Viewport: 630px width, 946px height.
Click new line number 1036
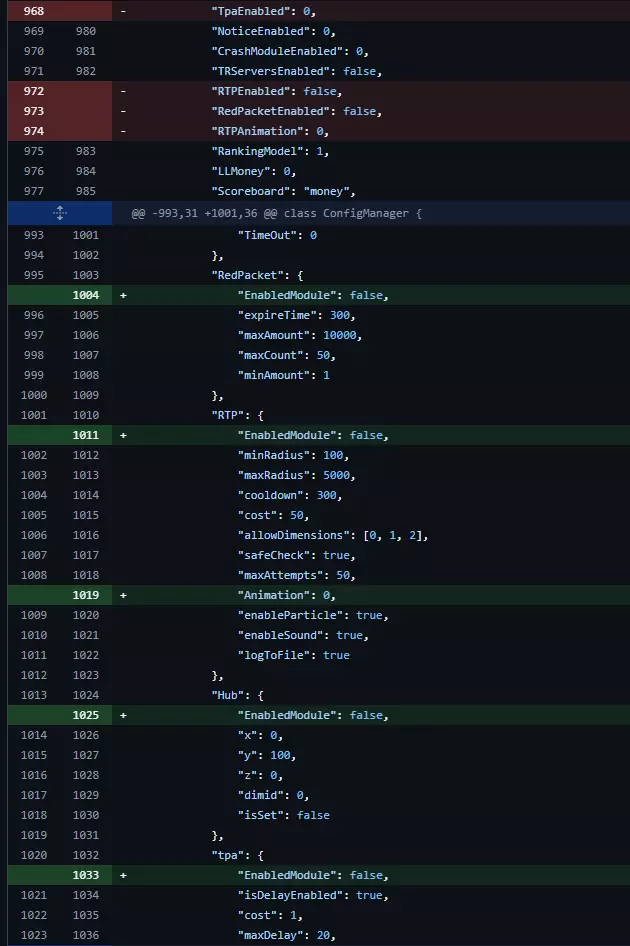(86, 935)
